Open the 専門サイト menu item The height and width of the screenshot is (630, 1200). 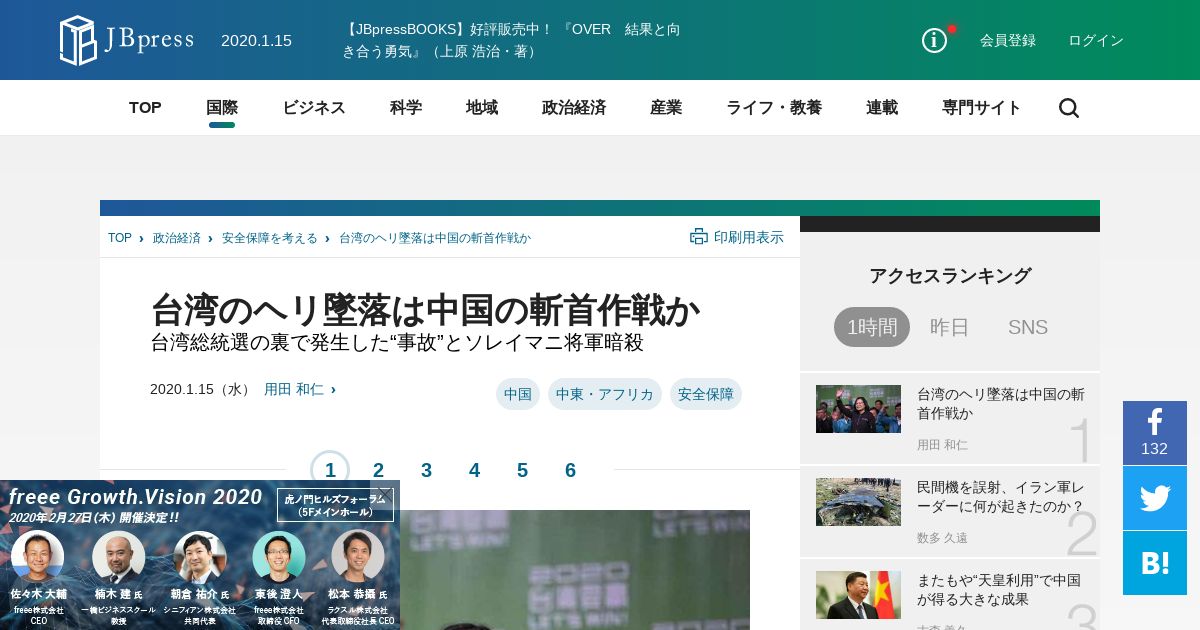(982, 108)
